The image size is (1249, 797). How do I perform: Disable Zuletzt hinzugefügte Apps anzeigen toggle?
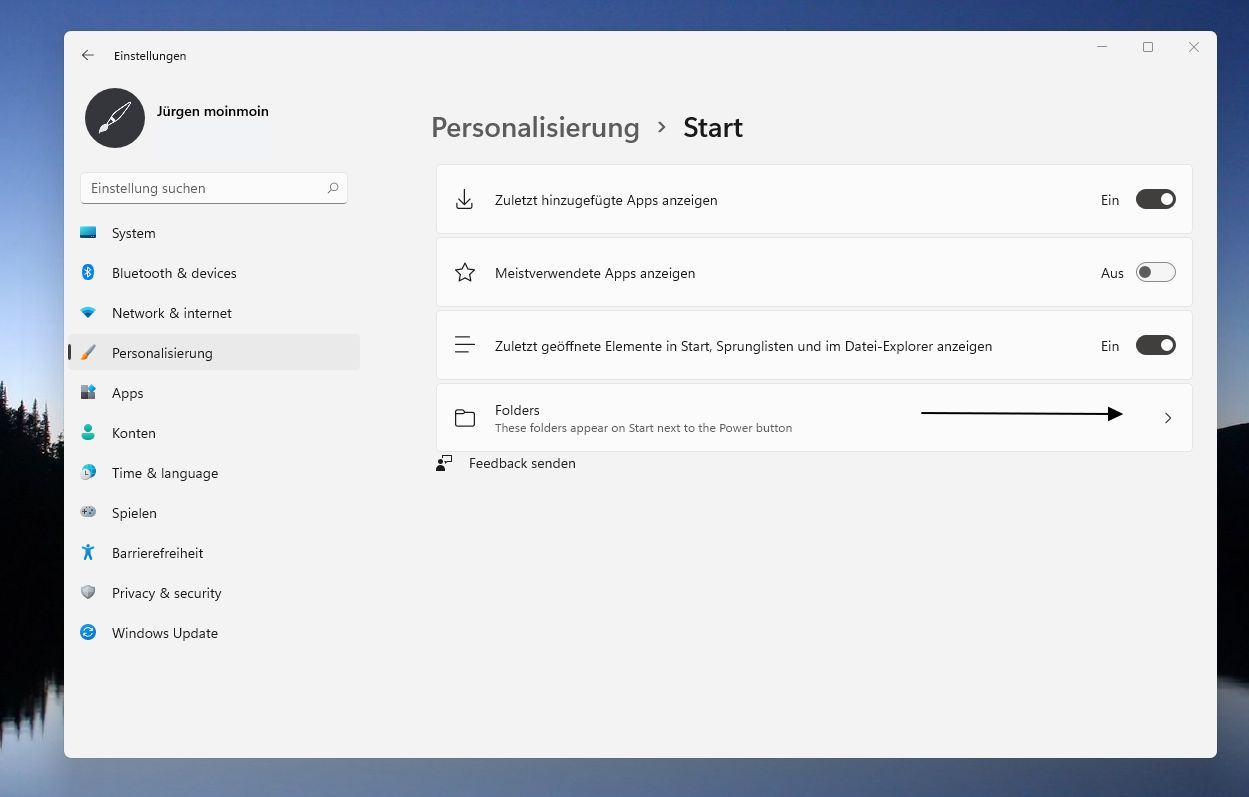click(1155, 200)
